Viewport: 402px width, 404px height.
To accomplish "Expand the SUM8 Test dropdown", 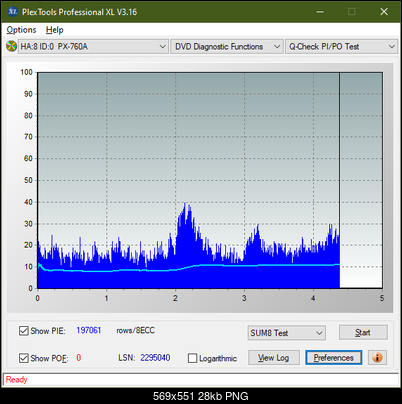I will tap(287, 333).
